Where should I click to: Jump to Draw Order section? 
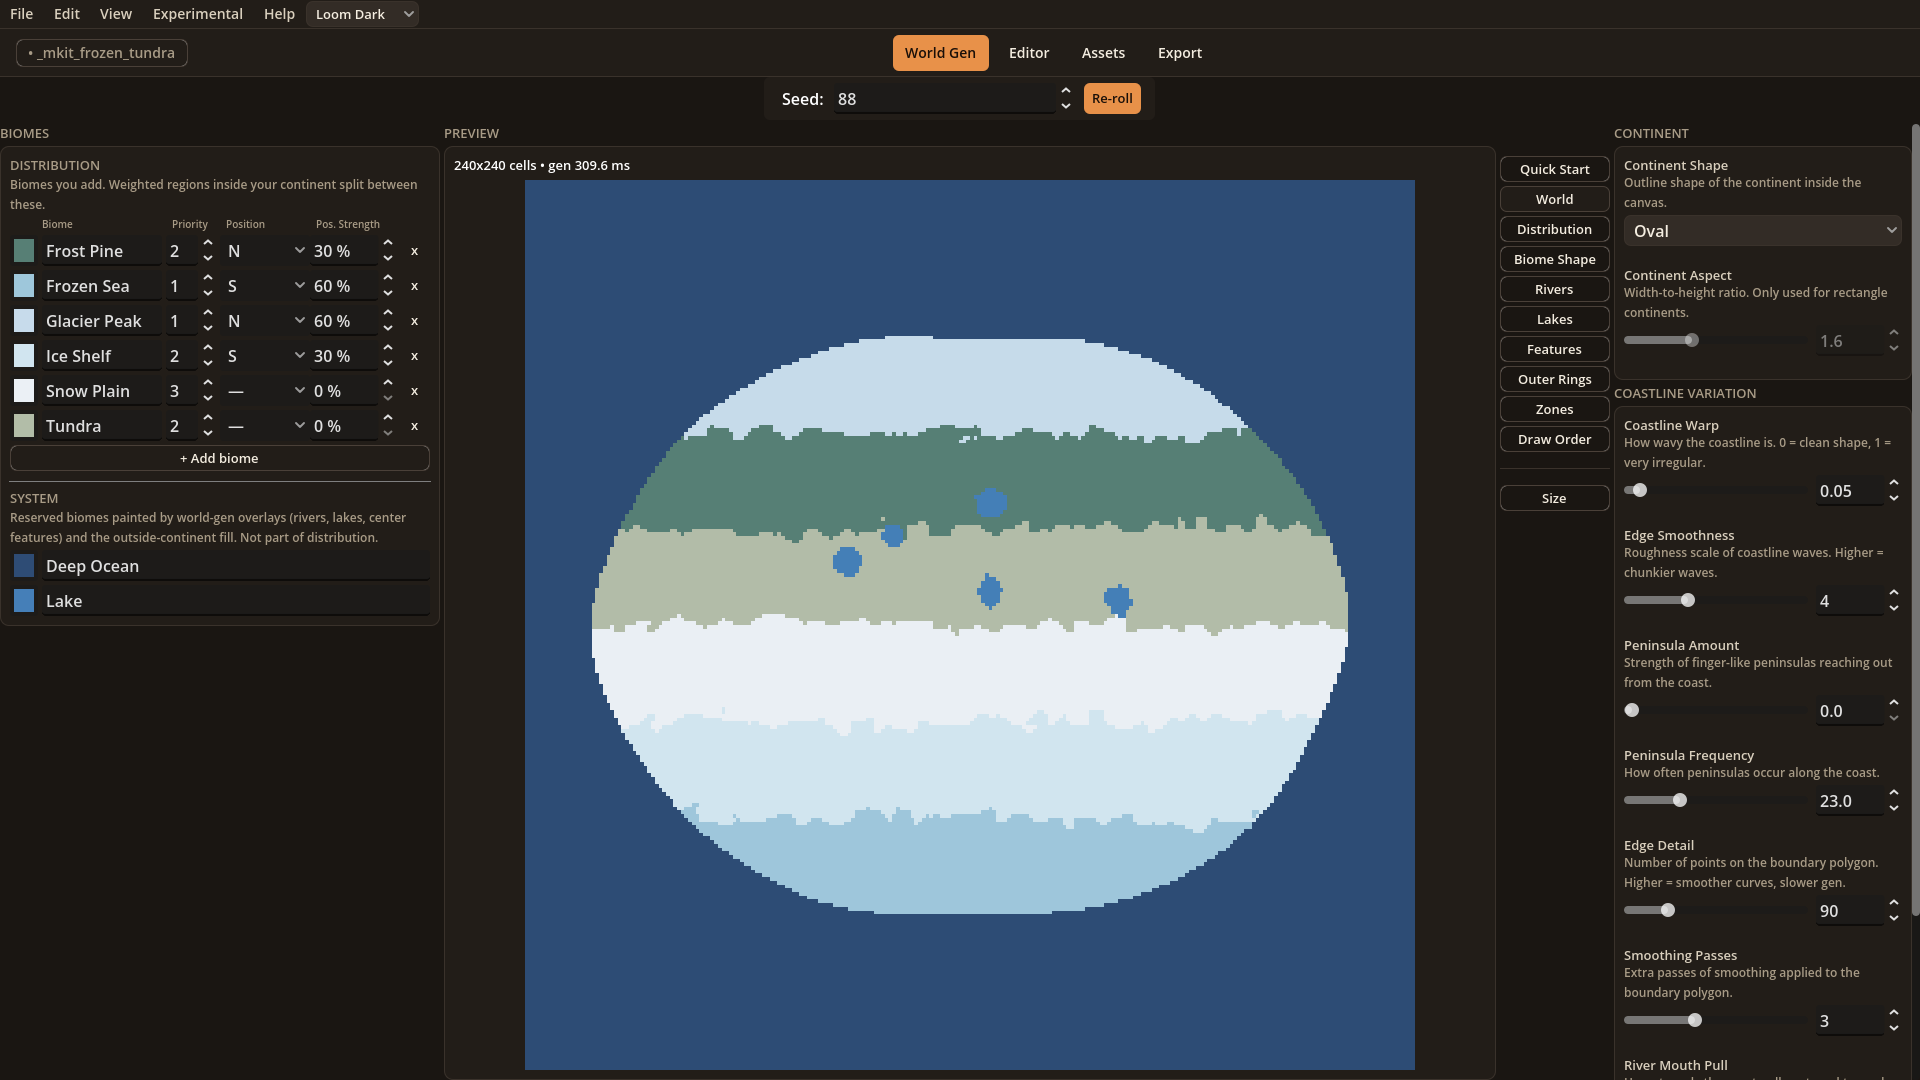(x=1554, y=439)
